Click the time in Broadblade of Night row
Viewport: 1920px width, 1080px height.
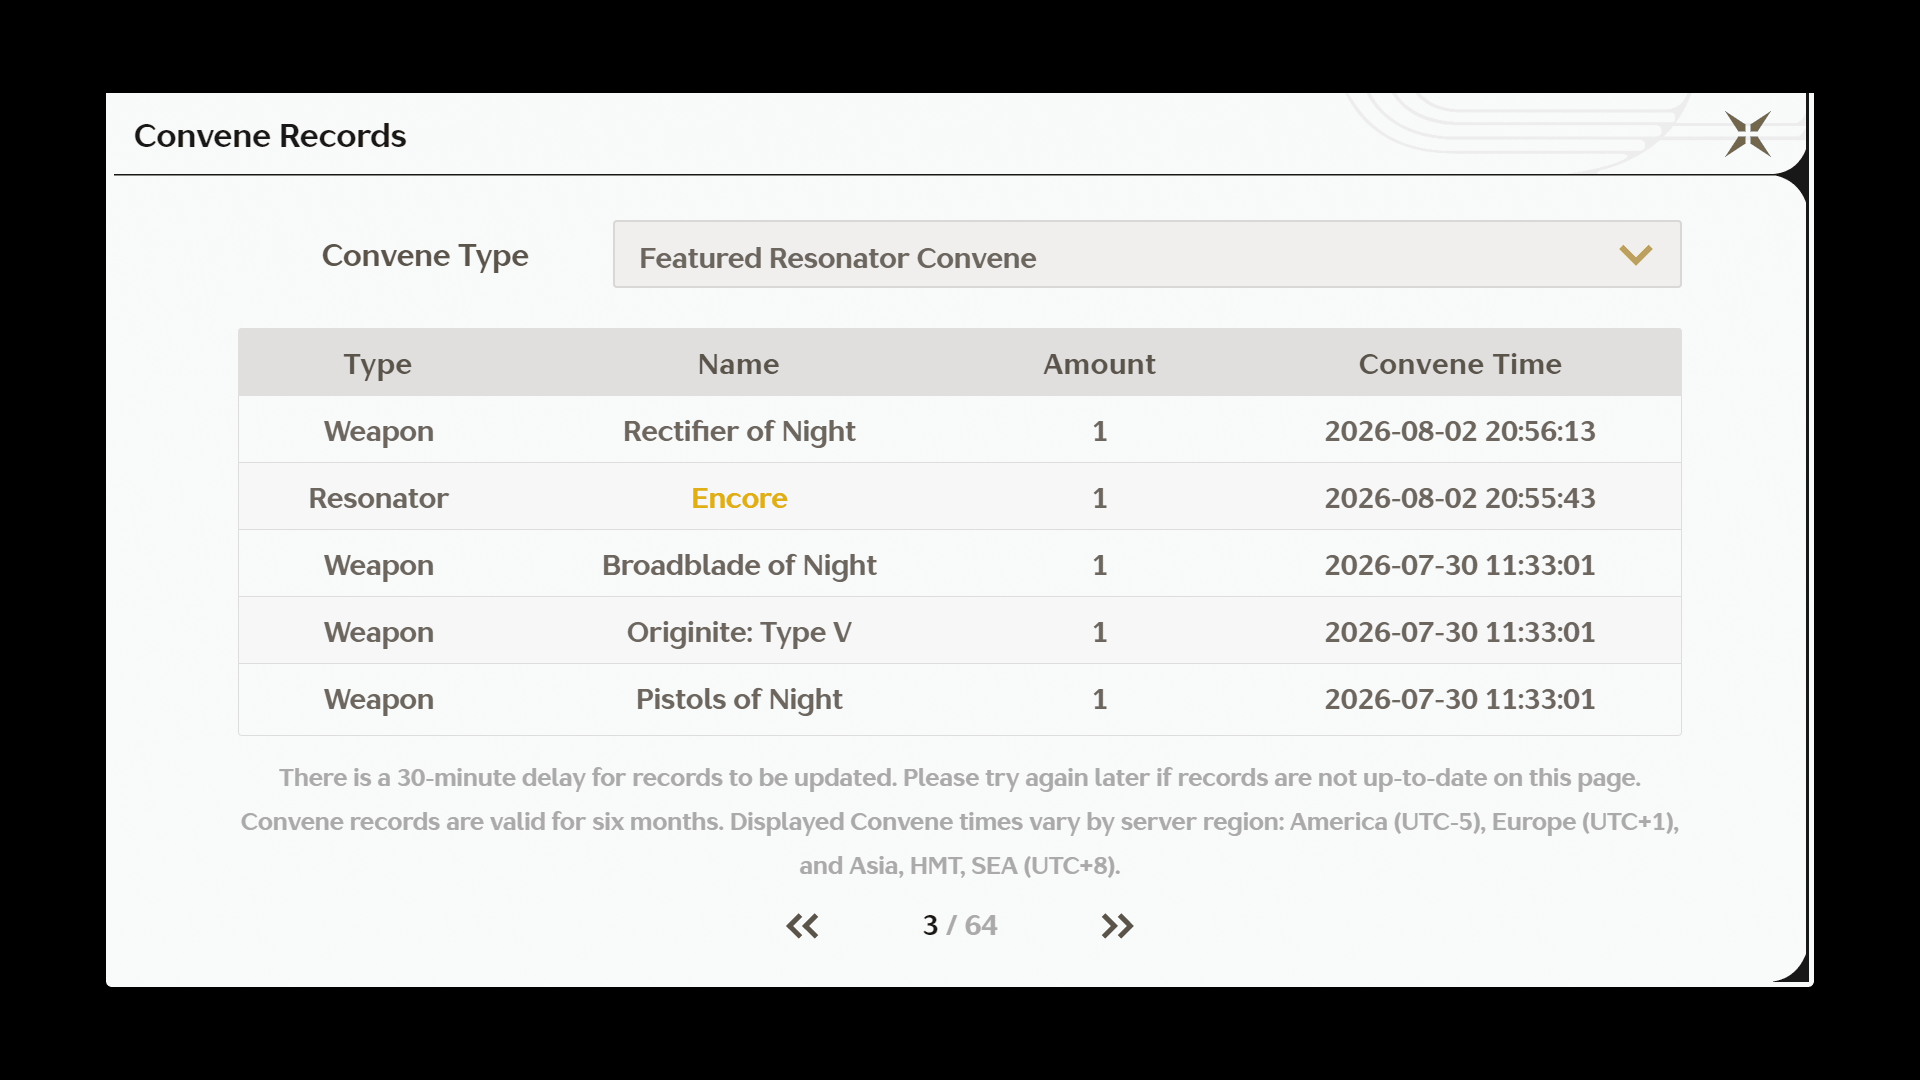tap(1460, 565)
